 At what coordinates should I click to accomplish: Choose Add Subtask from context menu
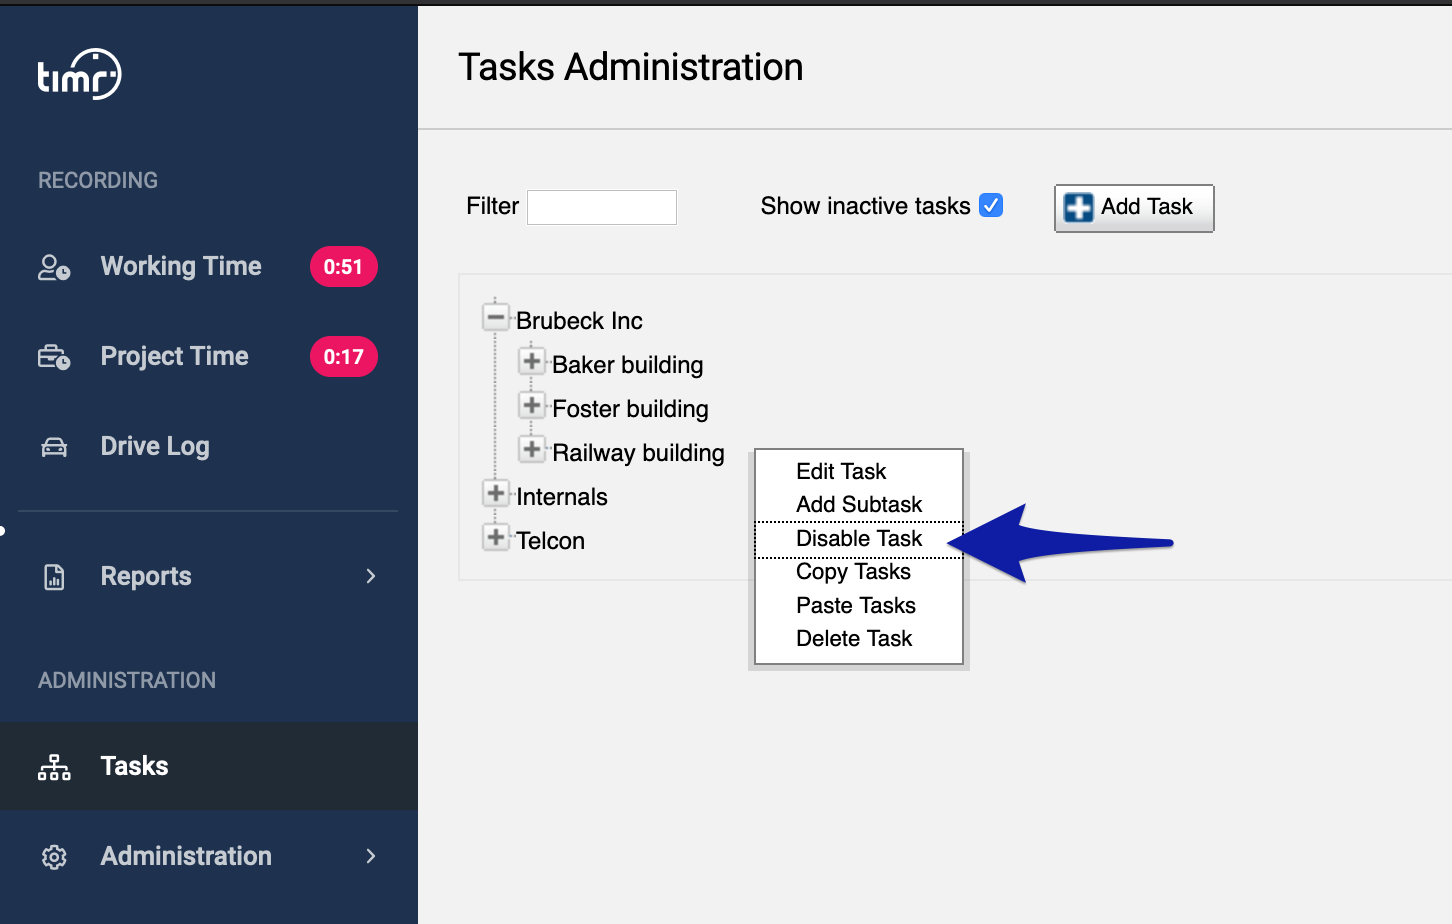click(x=859, y=504)
